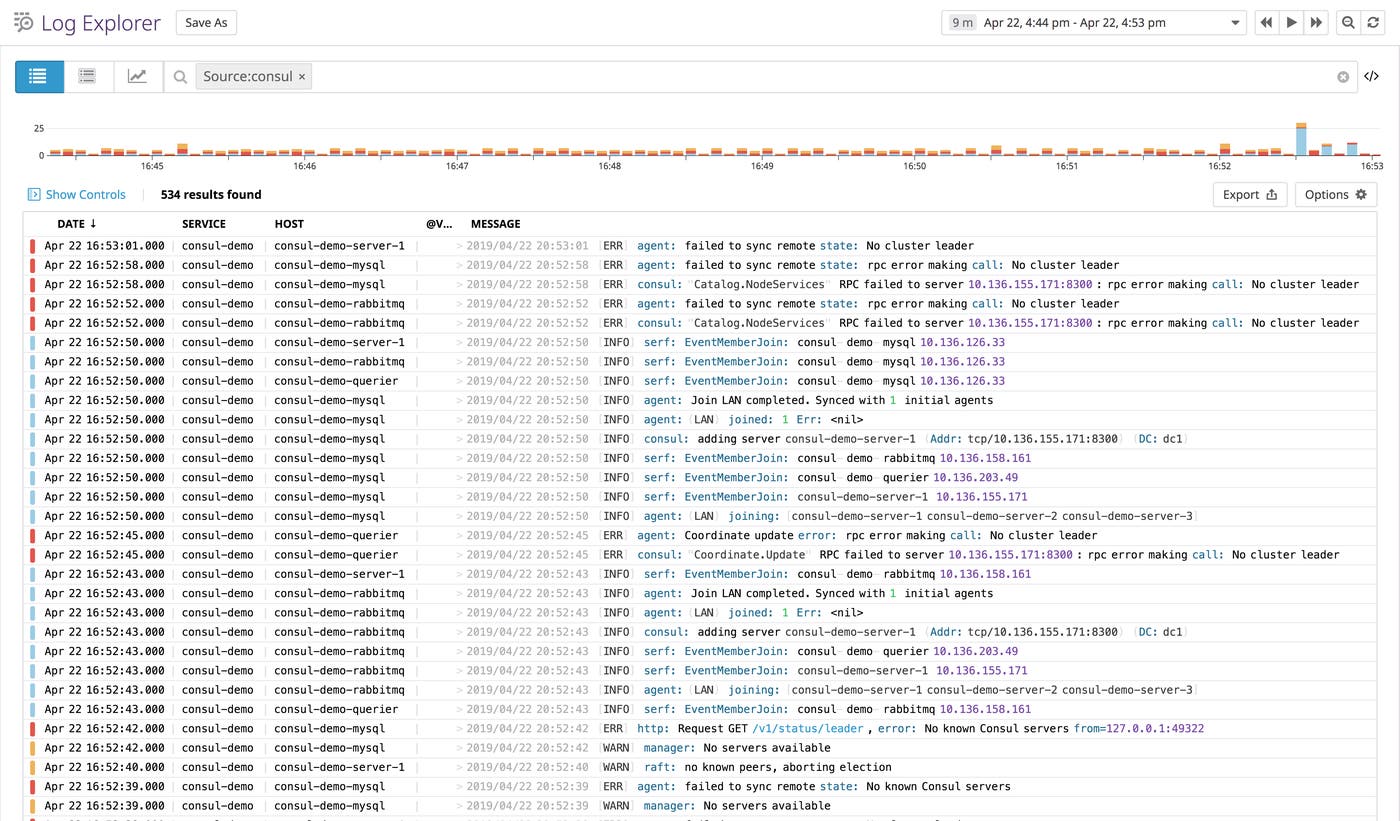Step the time range forward with fast-forward
Screen dimensions: 1400x821
click(1316, 22)
